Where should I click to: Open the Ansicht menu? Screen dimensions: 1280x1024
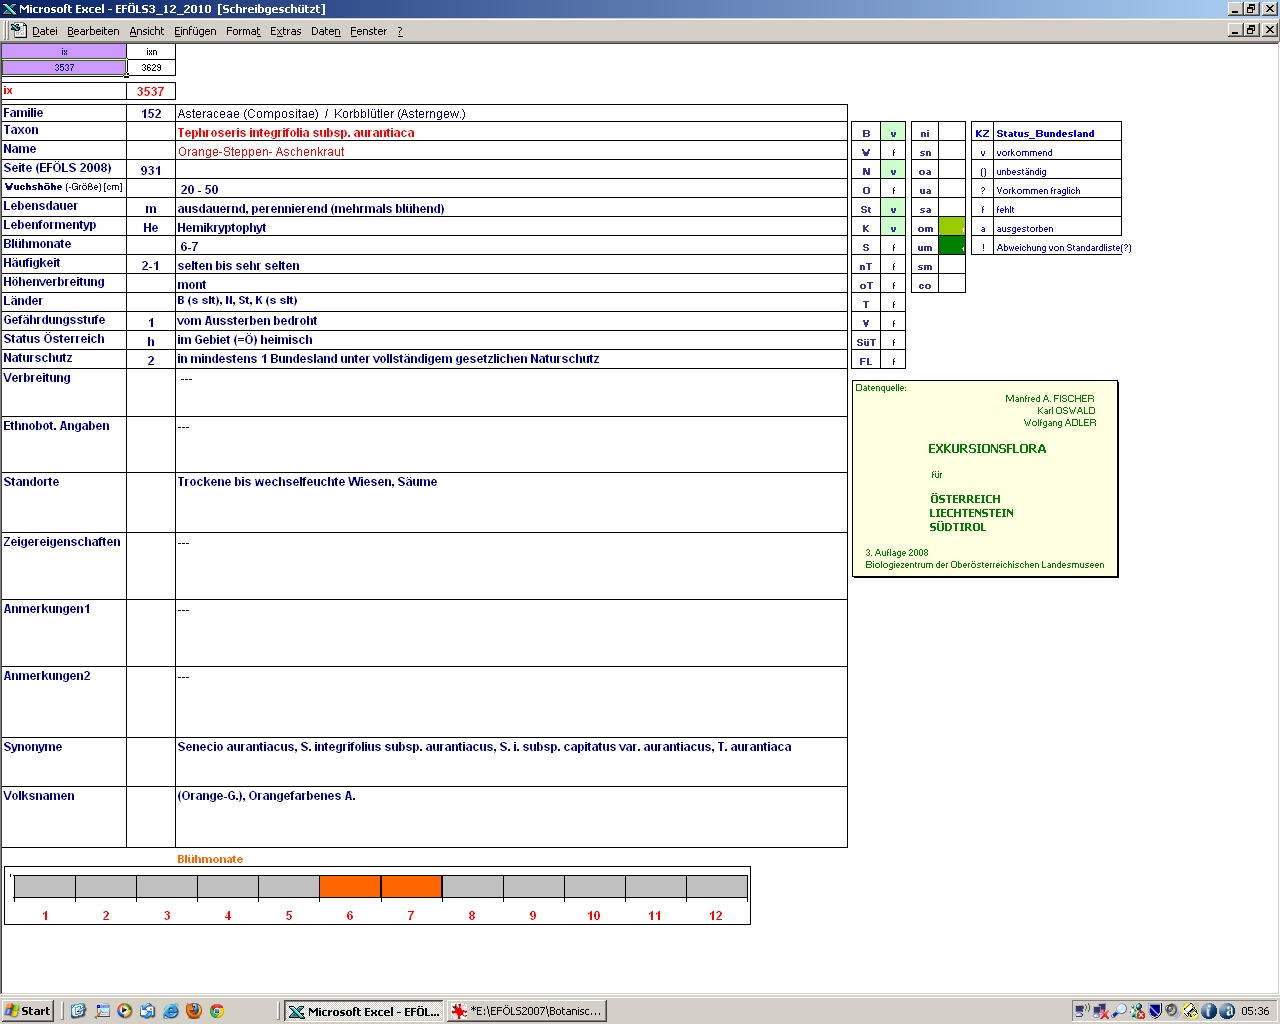[147, 31]
